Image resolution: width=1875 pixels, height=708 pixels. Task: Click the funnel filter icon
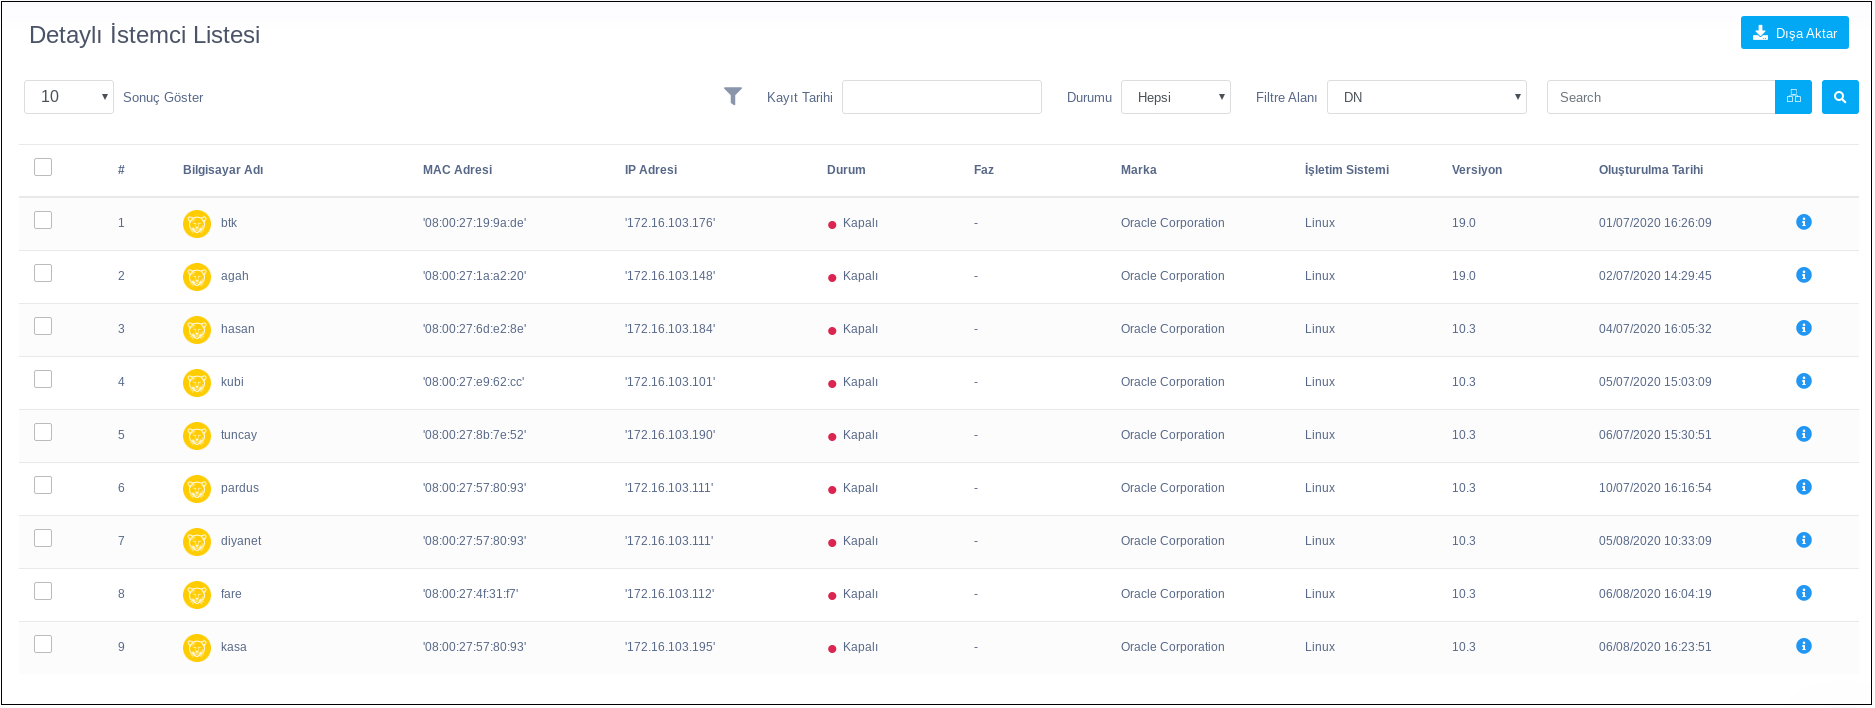pyautogui.click(x=732, y=96)
